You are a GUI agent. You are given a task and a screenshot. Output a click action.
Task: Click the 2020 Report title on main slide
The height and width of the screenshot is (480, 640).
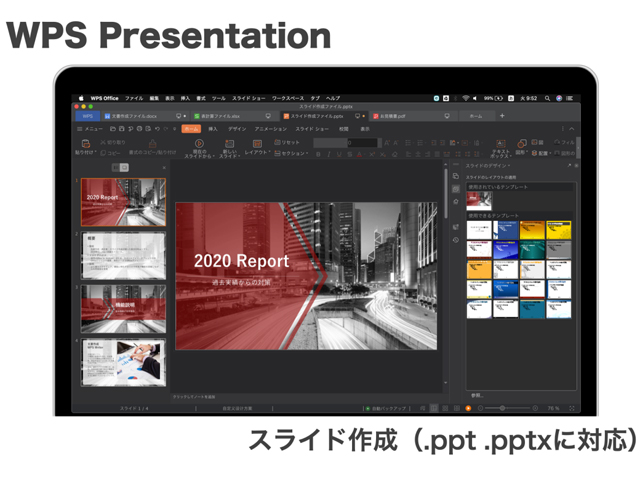point(242,261)
